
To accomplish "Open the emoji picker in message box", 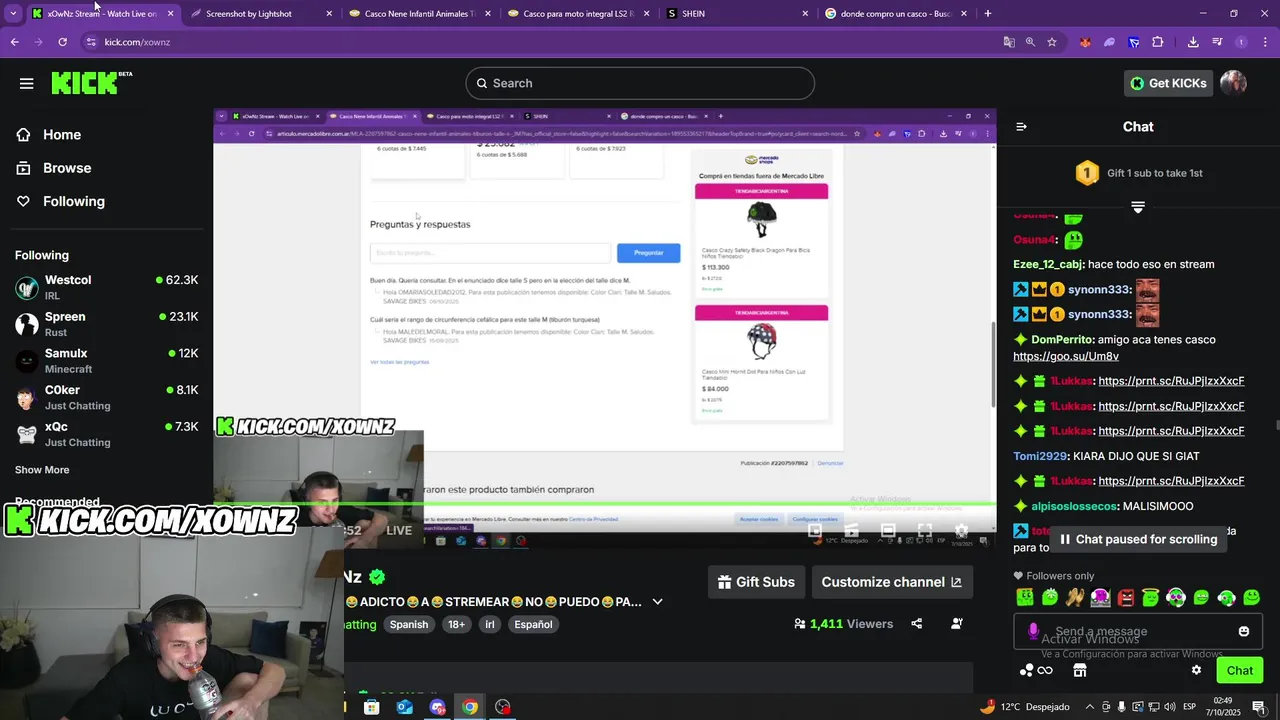I will 1244,631.
